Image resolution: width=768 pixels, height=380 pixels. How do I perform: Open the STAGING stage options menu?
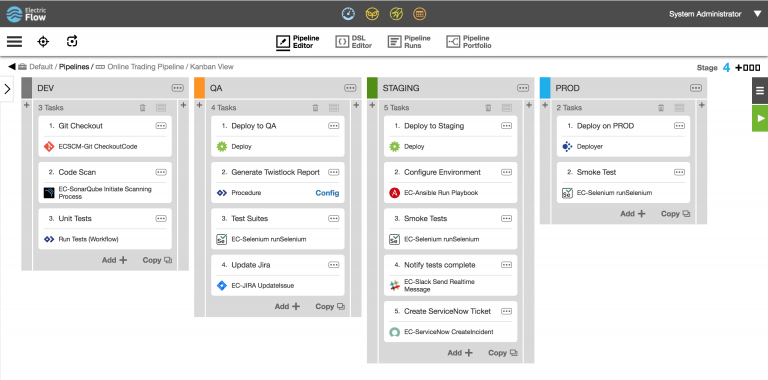(x=523, y=88)
